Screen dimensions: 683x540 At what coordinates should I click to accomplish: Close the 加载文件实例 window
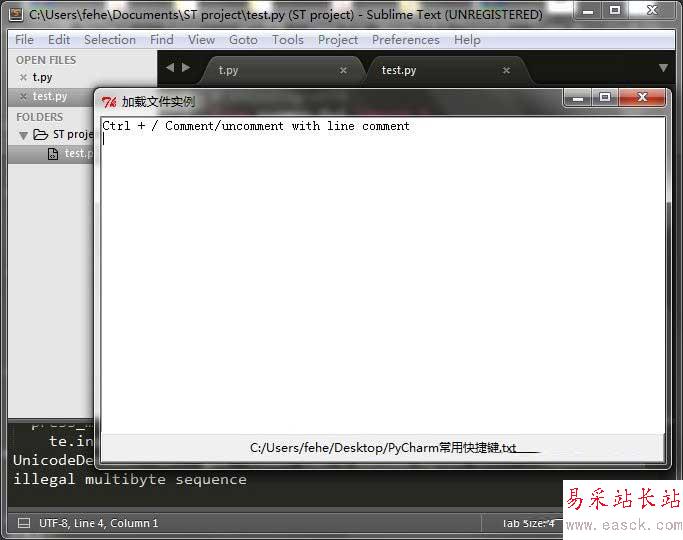[x=642, y=98]
